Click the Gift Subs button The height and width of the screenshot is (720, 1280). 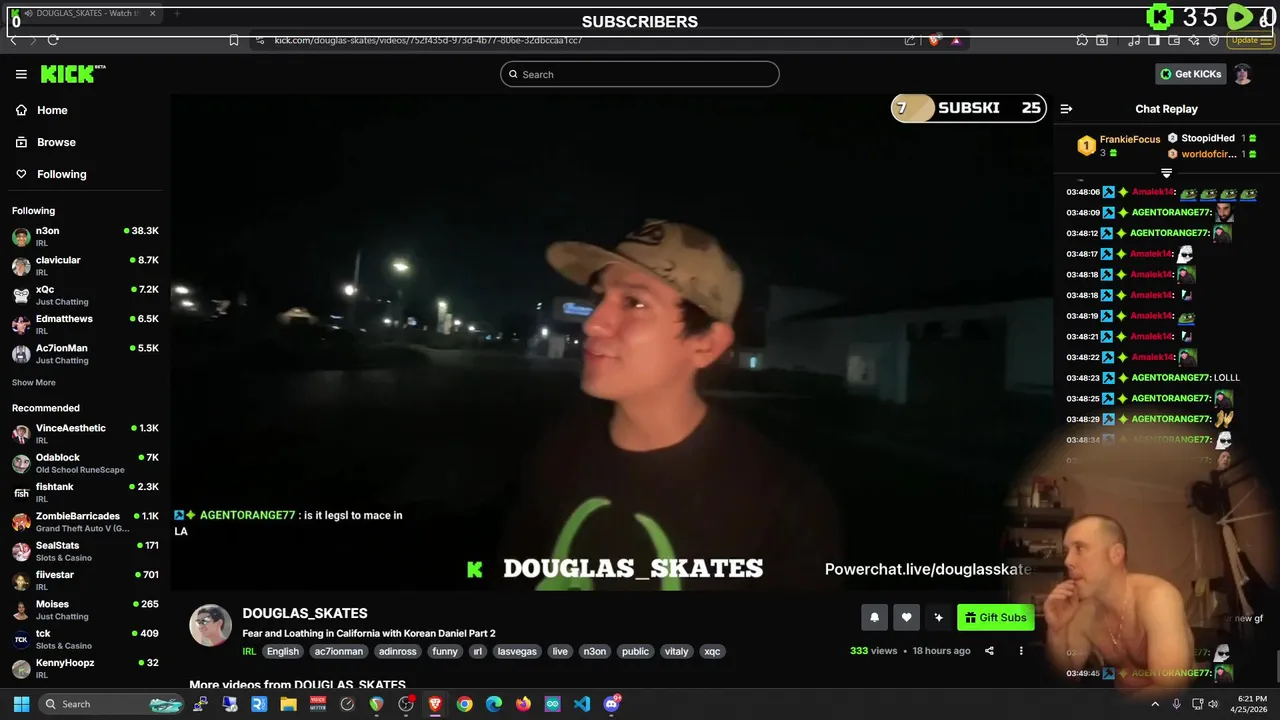[995, 618]
